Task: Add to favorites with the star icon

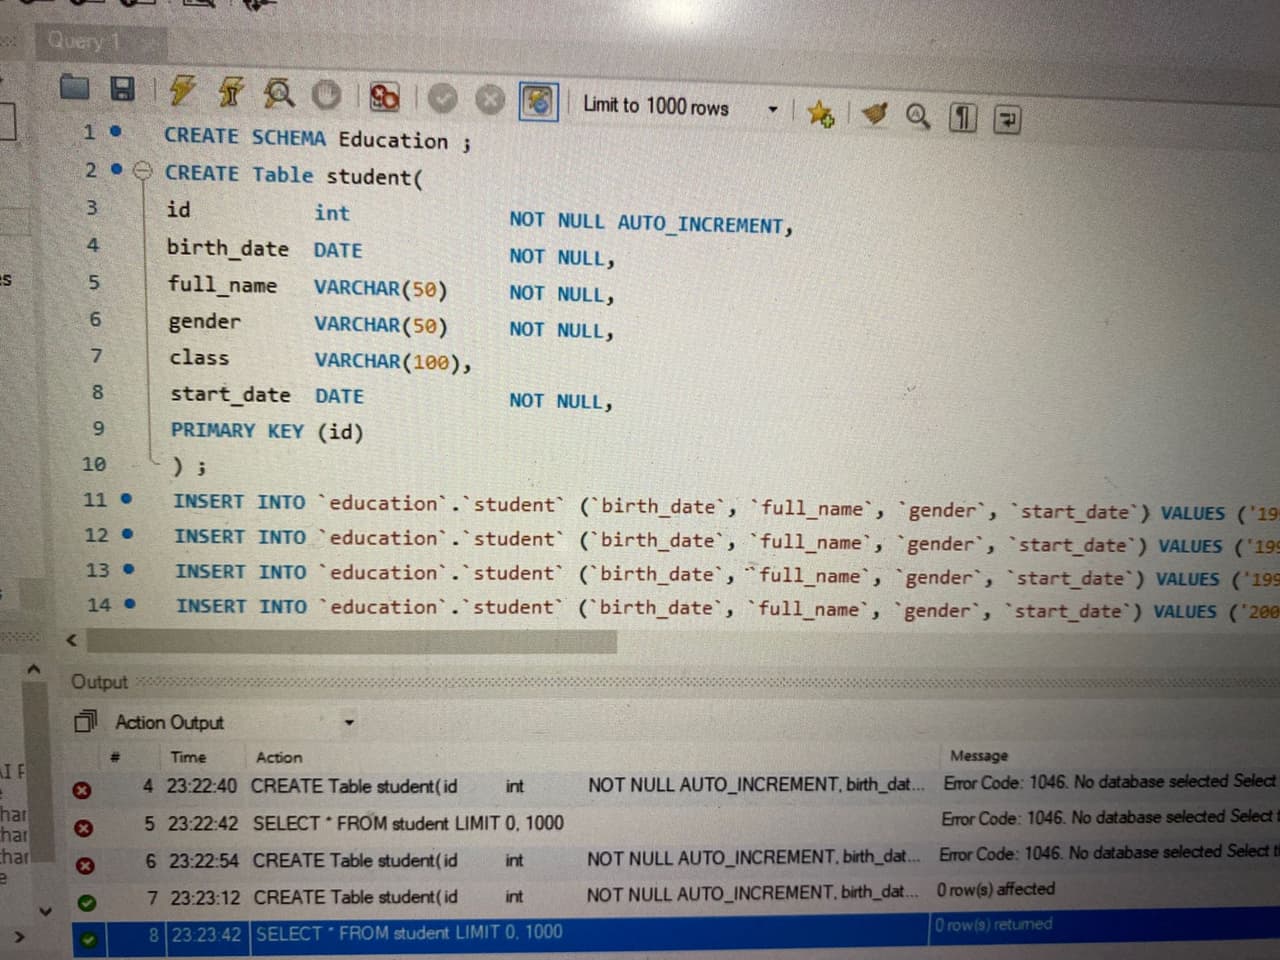Action: click(x=820, y=114)
